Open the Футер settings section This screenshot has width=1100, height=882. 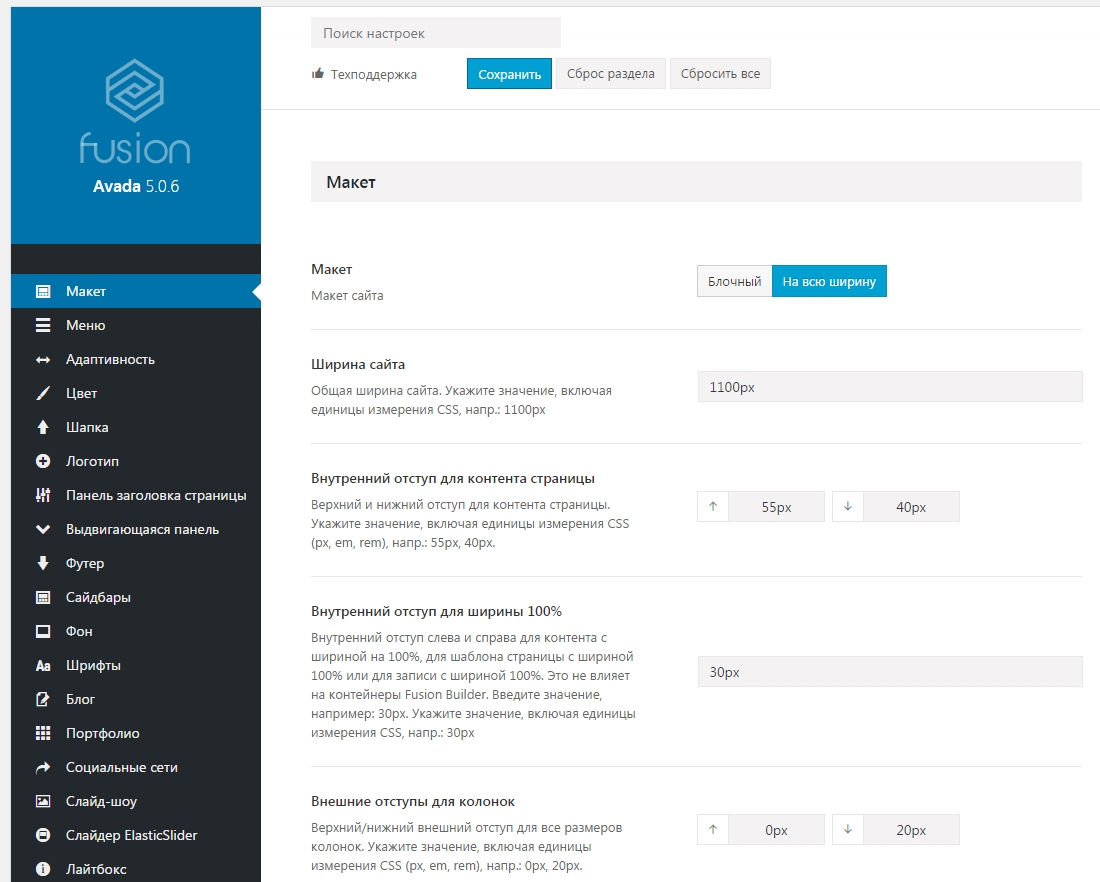(x=136, y=563)
